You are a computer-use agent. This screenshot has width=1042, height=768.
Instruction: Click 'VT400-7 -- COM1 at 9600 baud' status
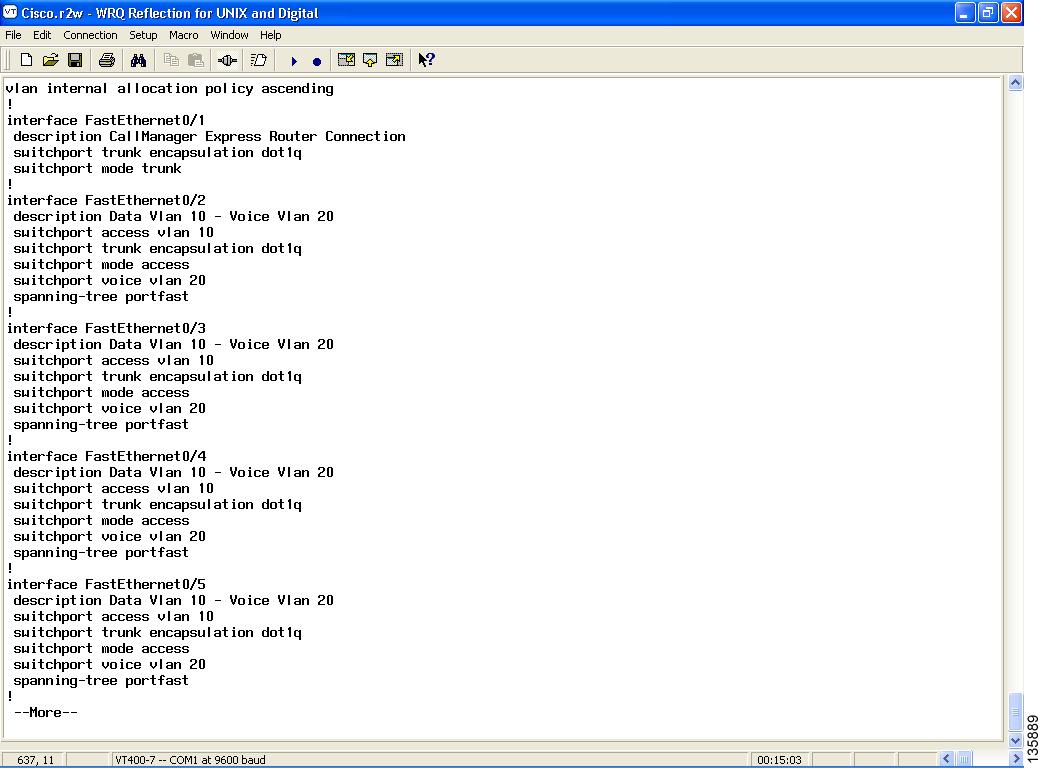coord(190,759)
